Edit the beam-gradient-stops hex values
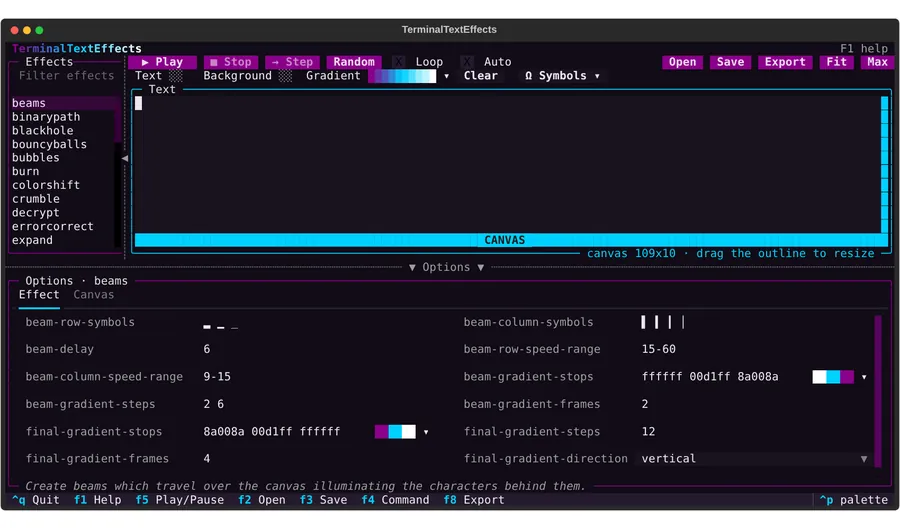Image resolution: width=900 pixels, height=529 pixels. pyautogui.click(x=709, y=377)
